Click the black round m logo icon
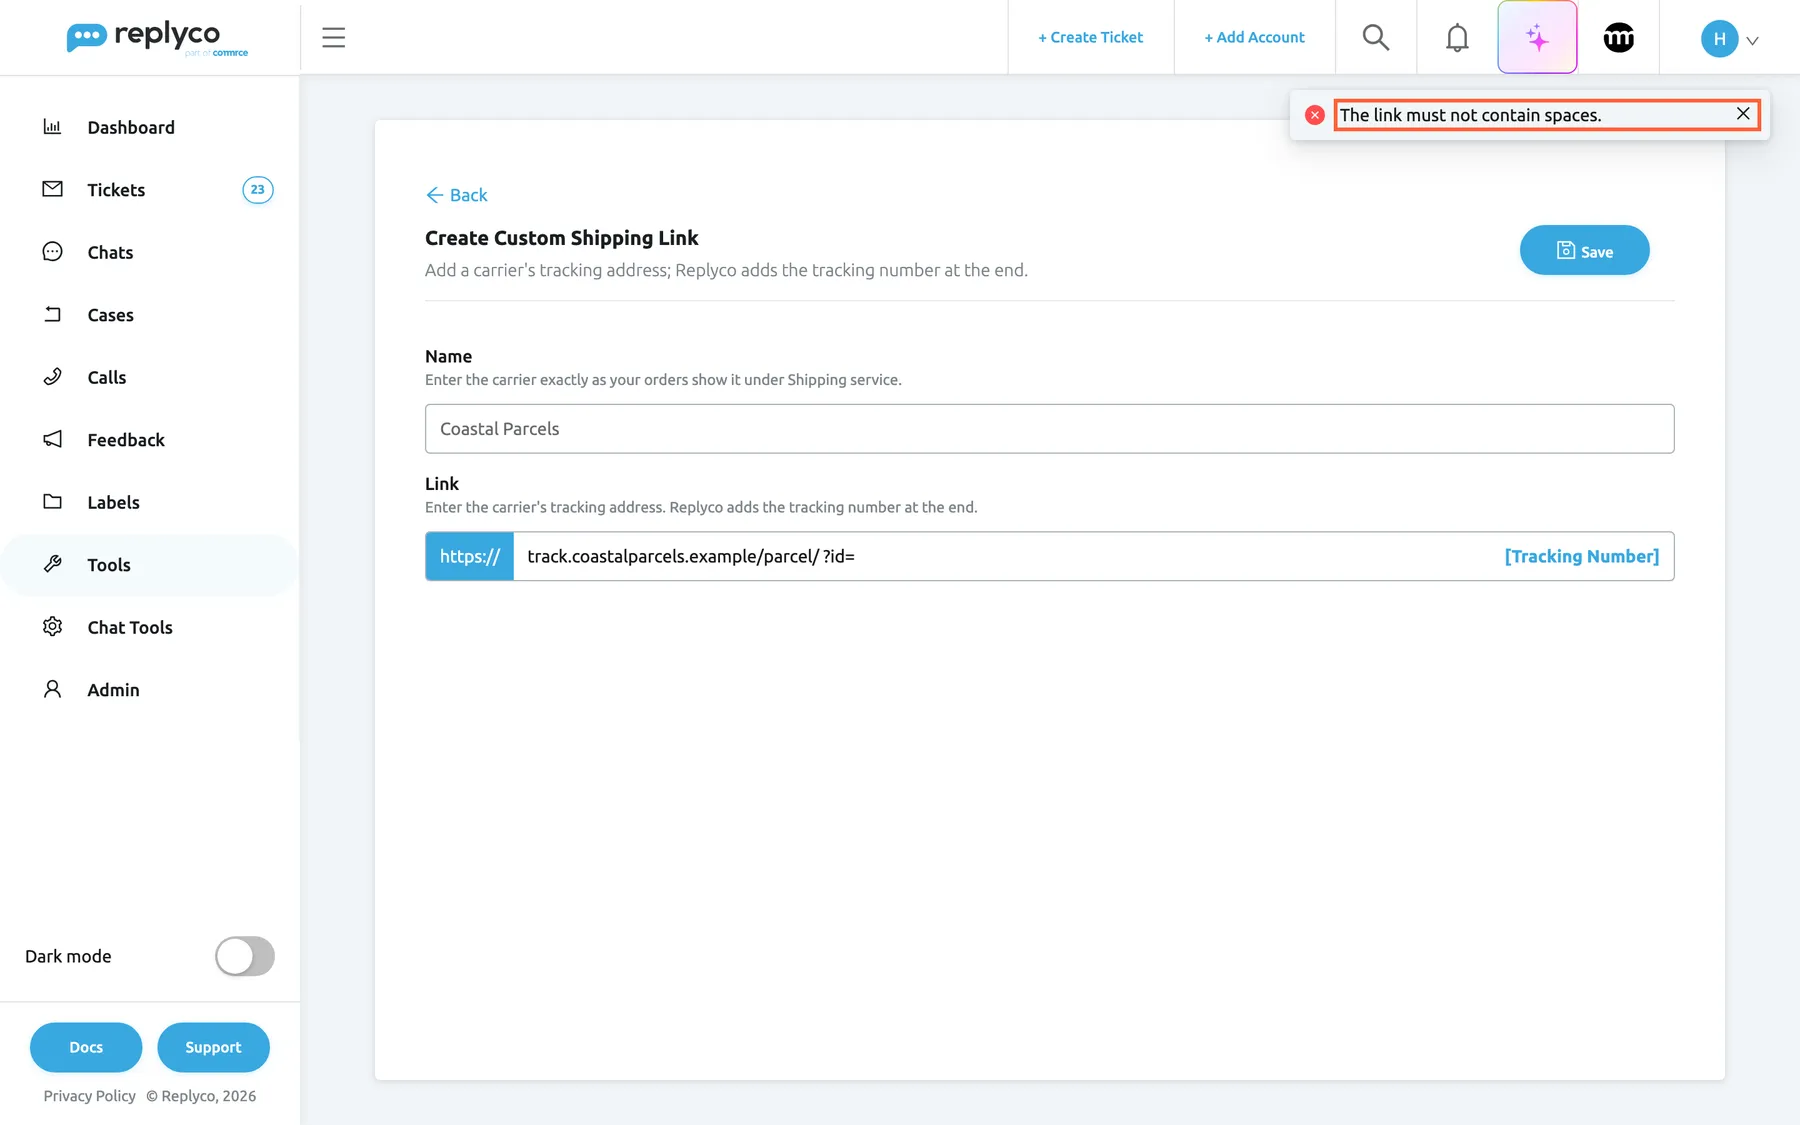Viewport: 1800px width, 1125px height. 1619,38
